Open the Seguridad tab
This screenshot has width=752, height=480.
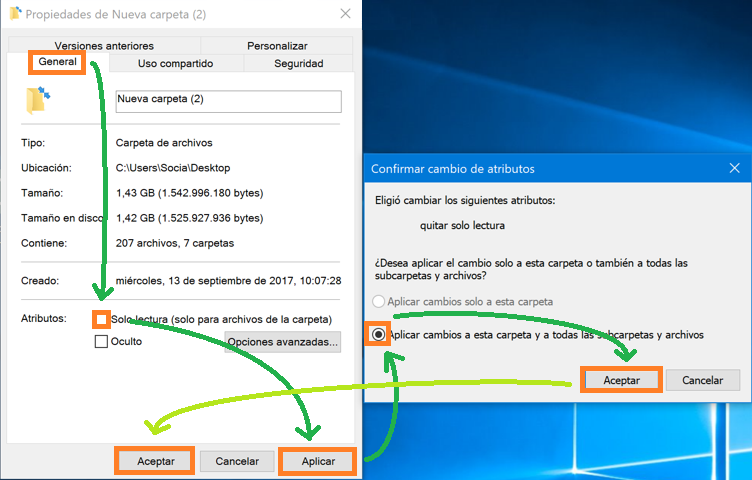tap(298, 63)
